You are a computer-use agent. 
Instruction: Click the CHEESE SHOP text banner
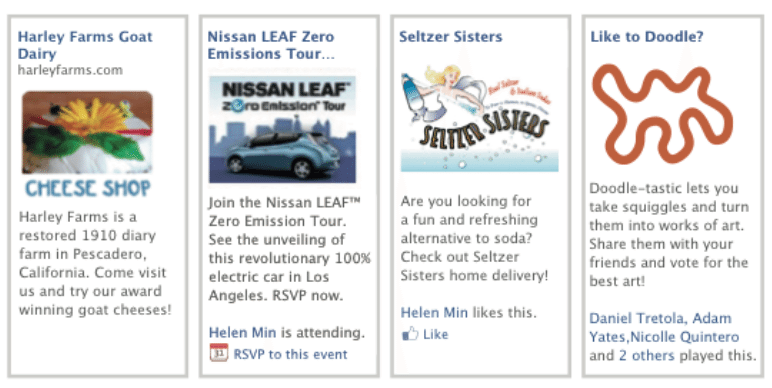[x=88, y=188]
